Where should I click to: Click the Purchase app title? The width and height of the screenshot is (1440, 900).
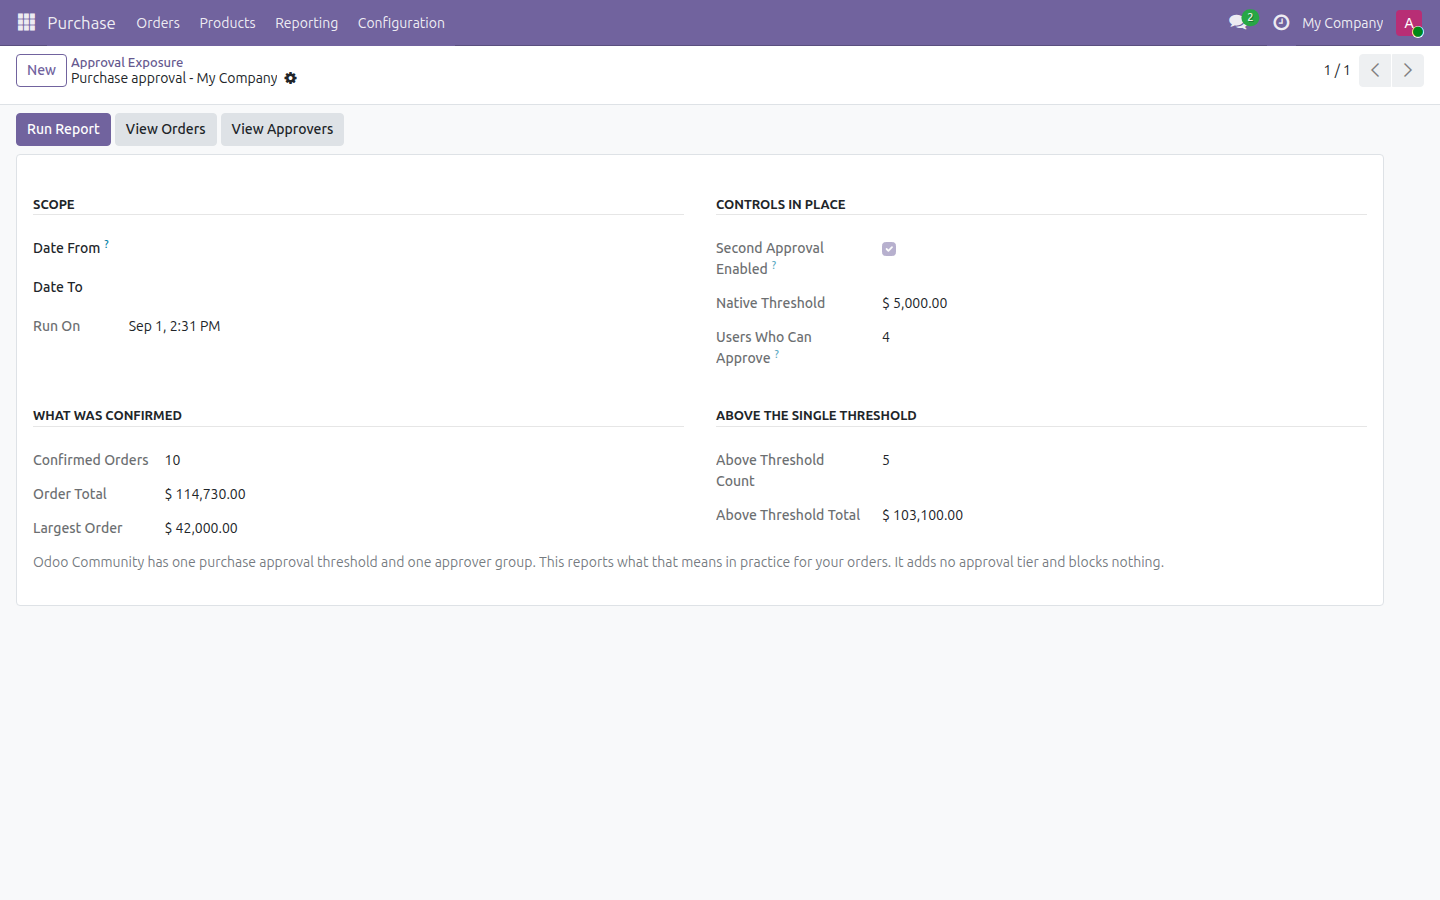click(x=81, y=22)
